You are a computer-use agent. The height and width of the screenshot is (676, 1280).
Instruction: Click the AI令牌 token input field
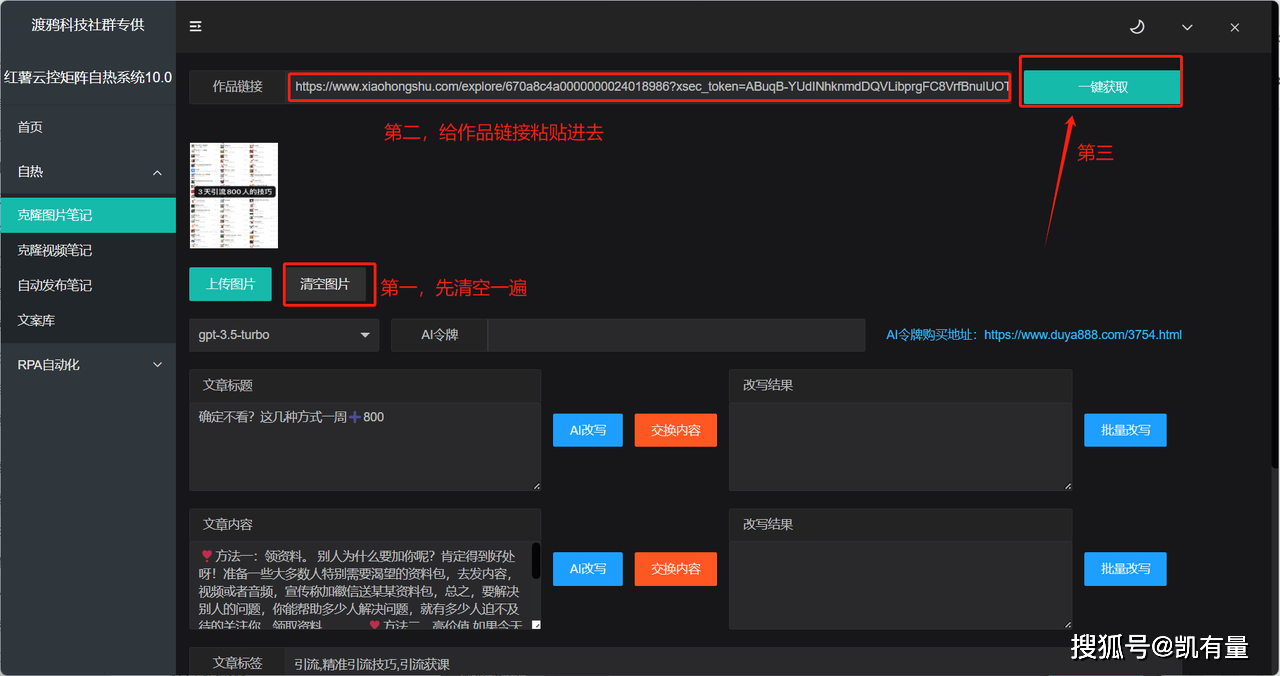click(675, 335)
